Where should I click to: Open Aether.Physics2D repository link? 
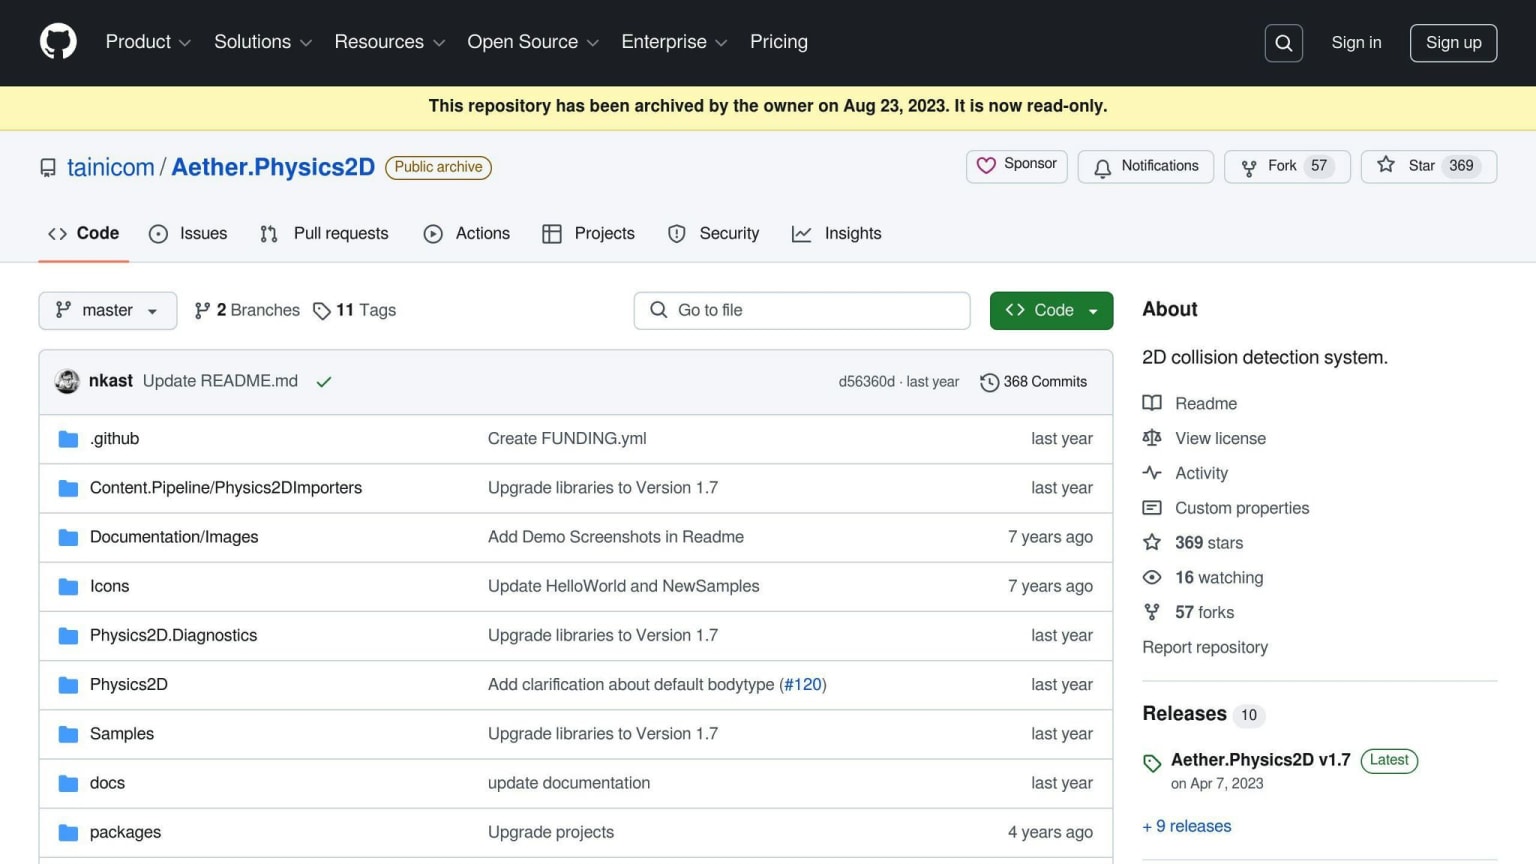pyautogui.click(x=273, y=167)
